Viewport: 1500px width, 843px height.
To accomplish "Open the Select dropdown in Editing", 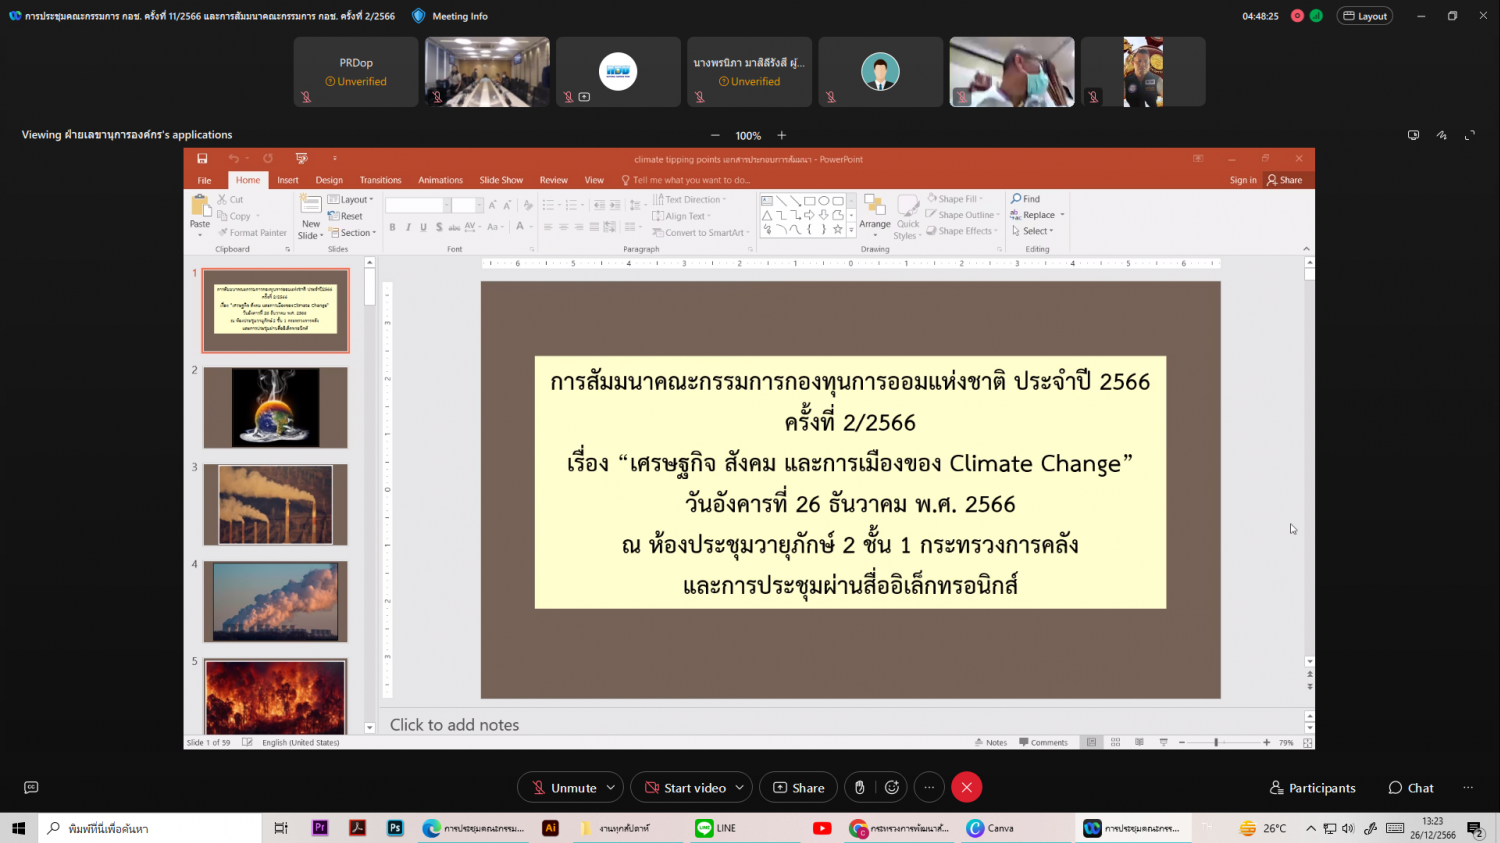I will [x=1033, y=231].
